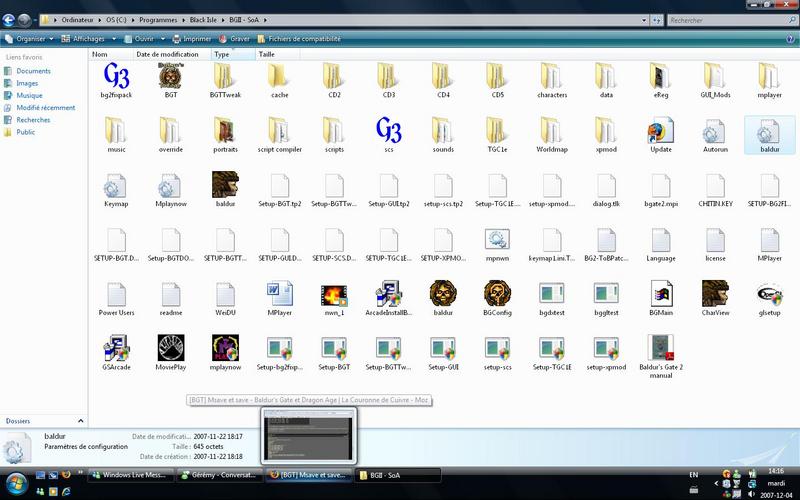This screenshot has width=800, height=500.
Task: Select the bgdxtest application icon
Action: [x=552, y=293]
